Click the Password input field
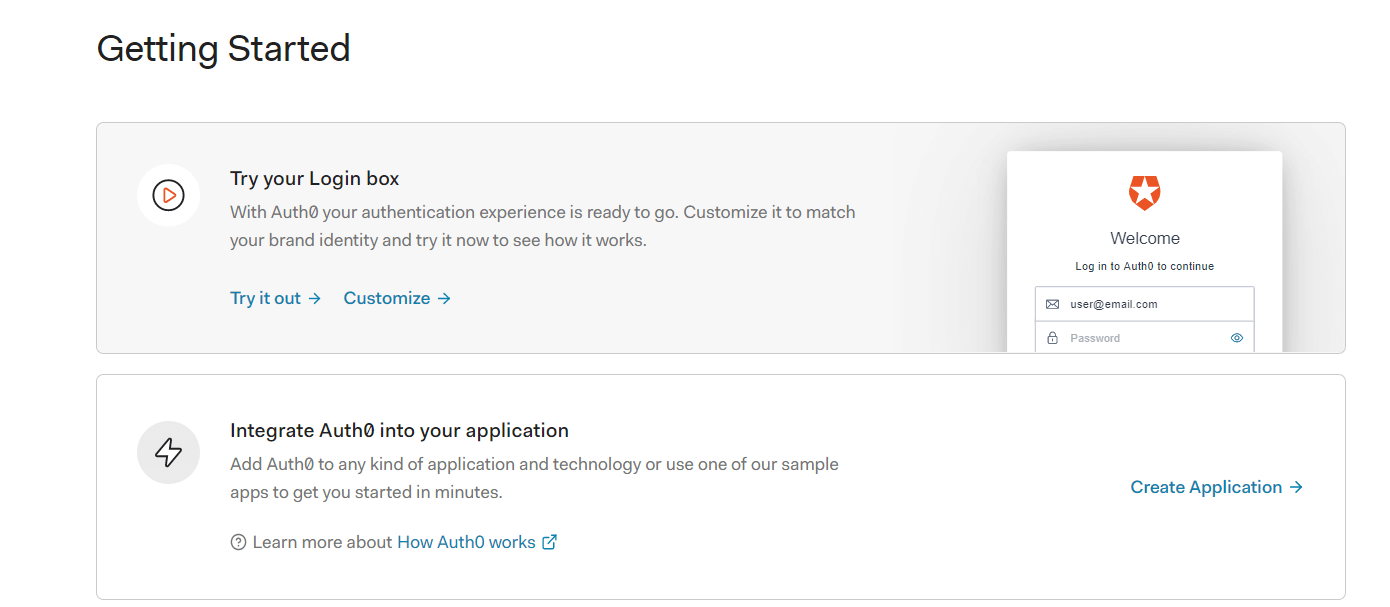Image resolution: width=1390 pixels, height=607 pixels. coord(1144,337)
